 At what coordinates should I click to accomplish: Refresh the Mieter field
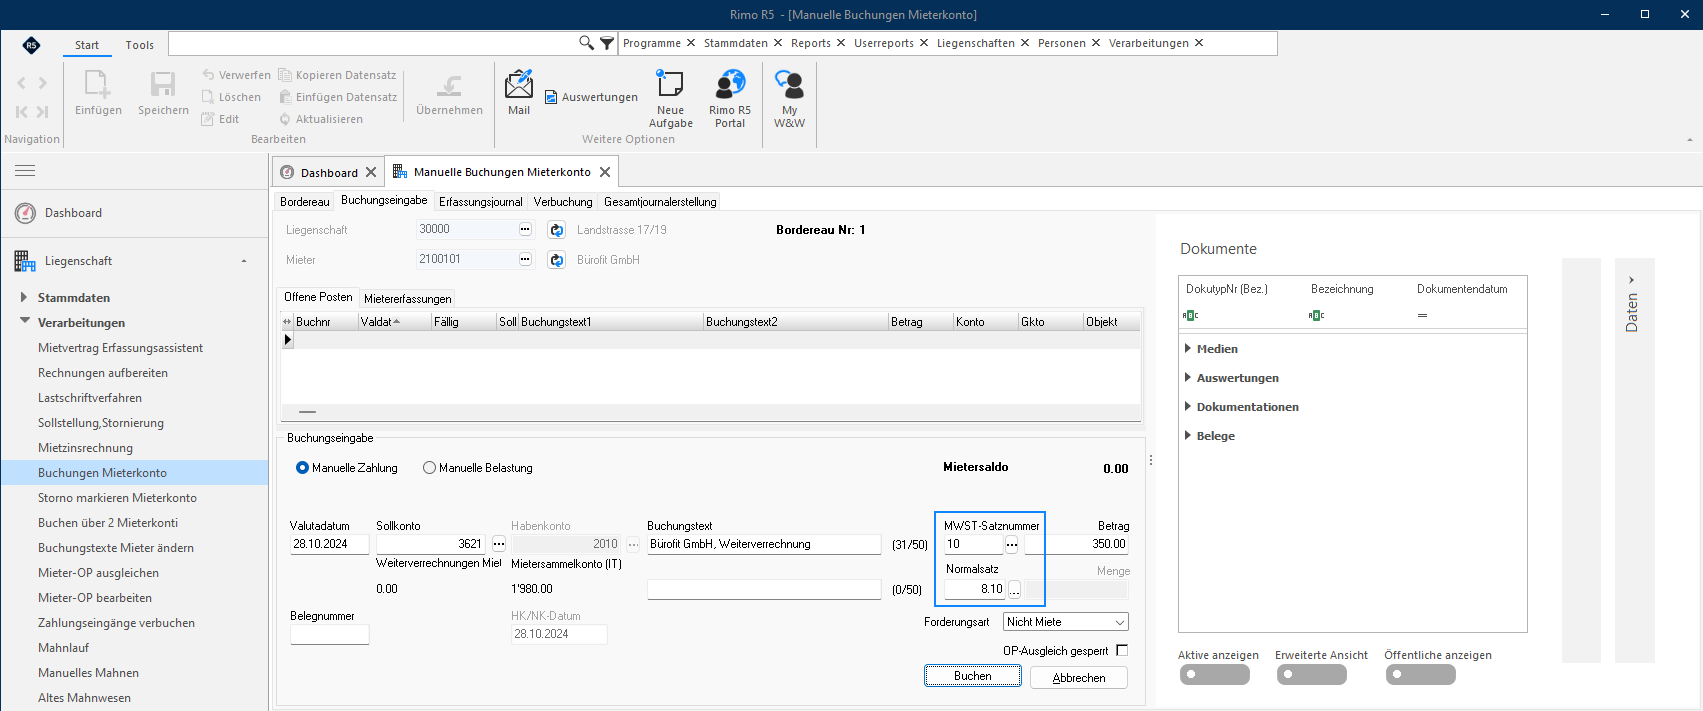(557, 260)
